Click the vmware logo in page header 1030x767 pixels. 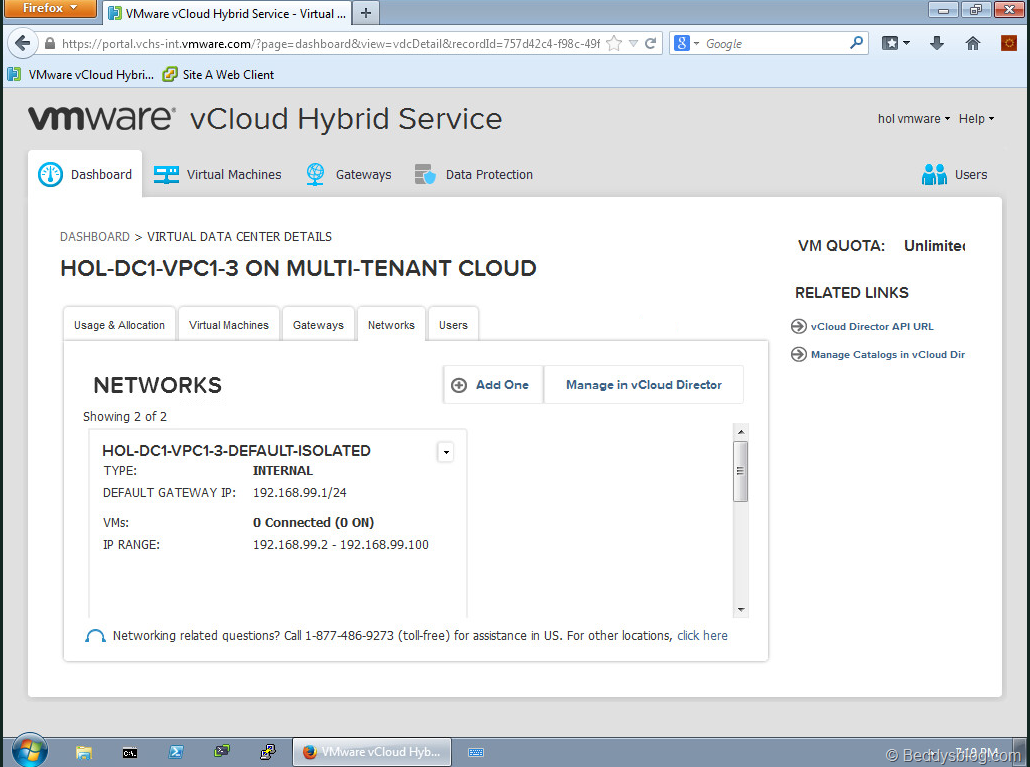[101, 118]
